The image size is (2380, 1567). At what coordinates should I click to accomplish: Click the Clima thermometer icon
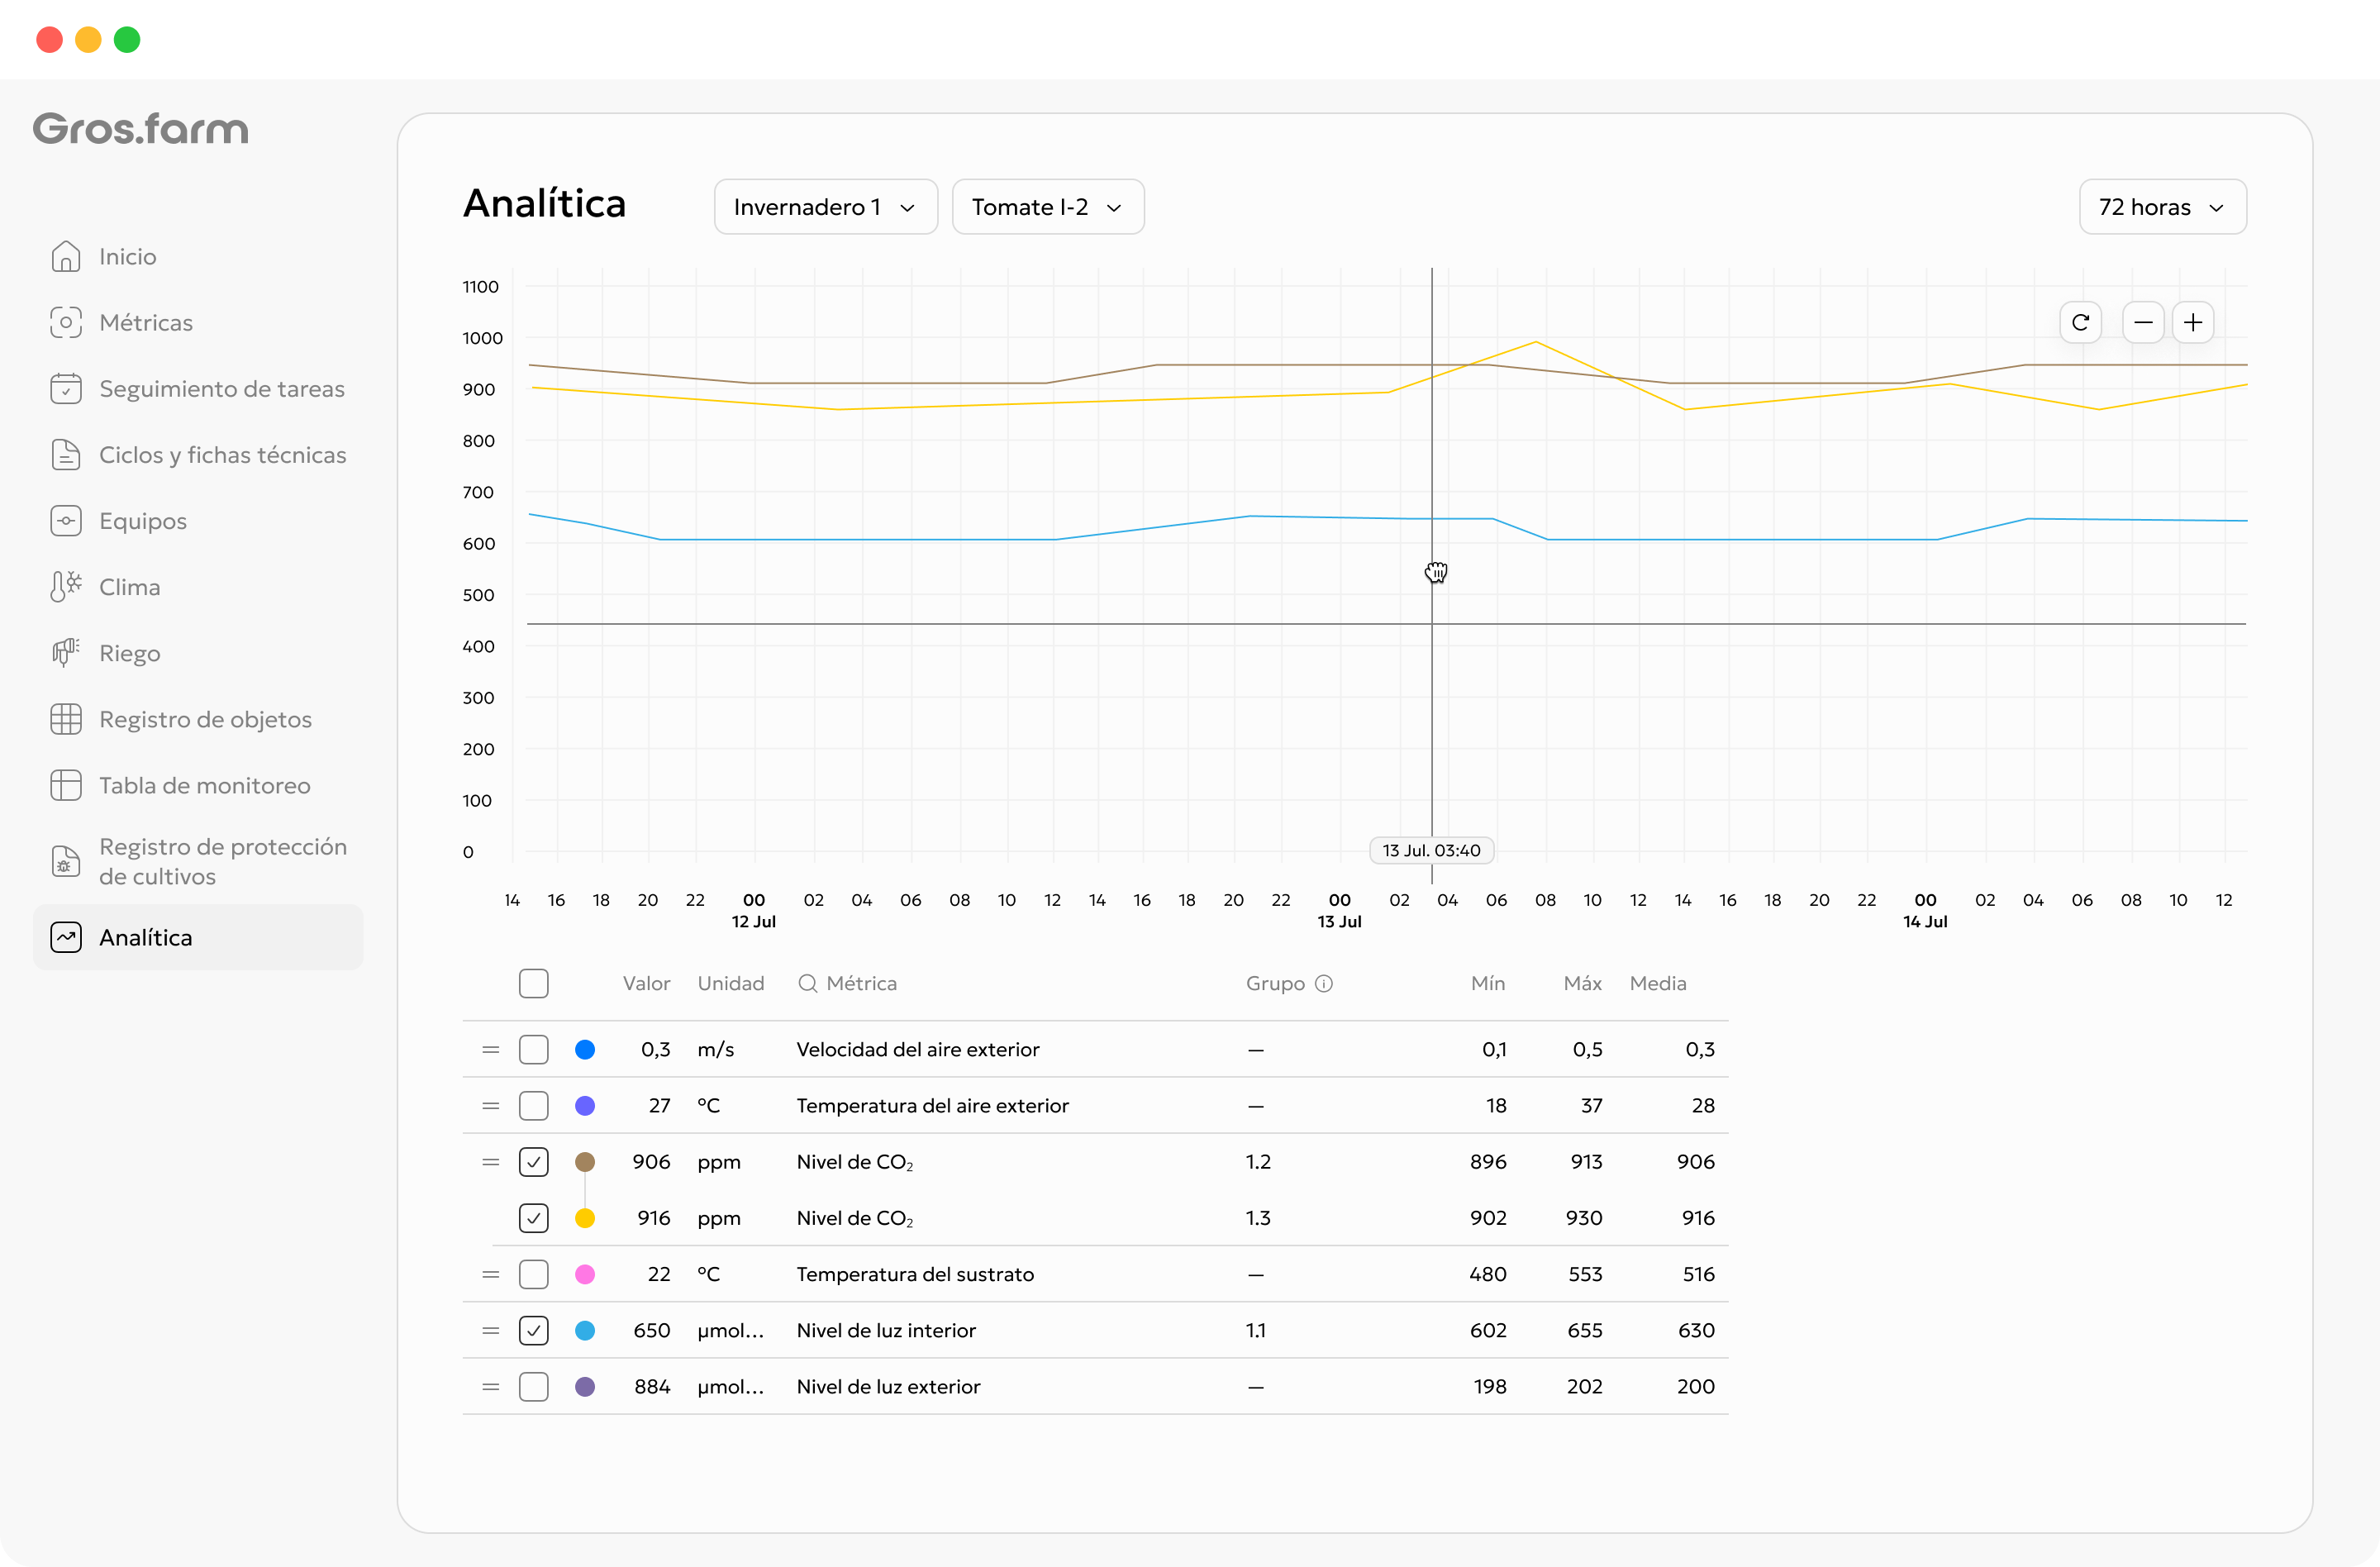click(66, 587)
